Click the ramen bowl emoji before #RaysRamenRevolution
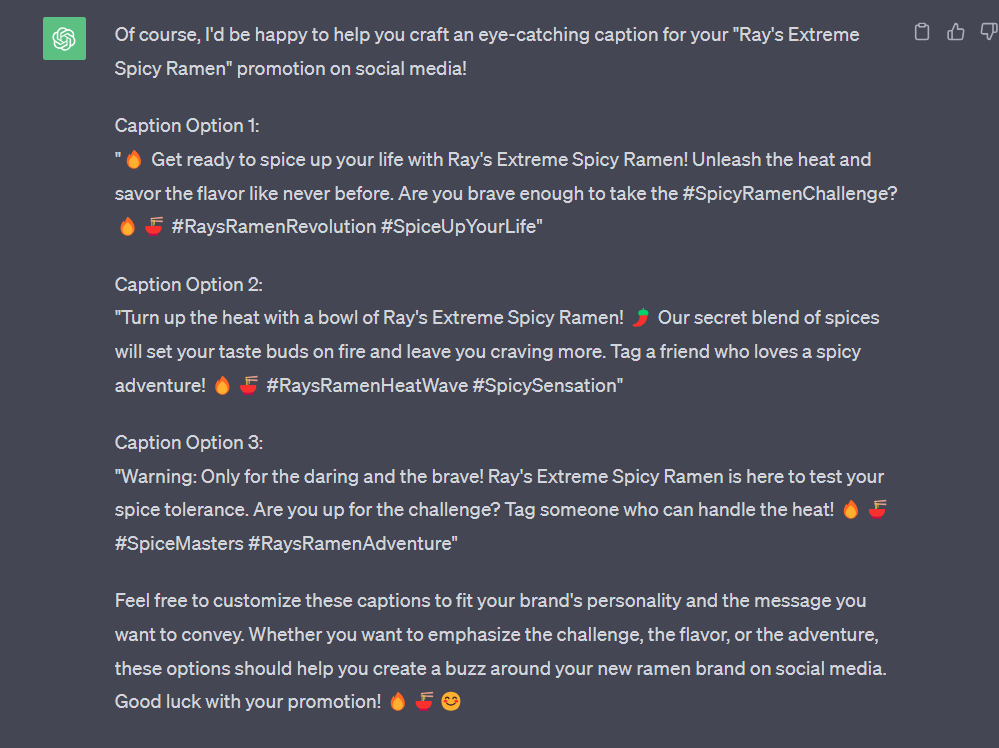 pyautogui.click(x=154, y=226)
